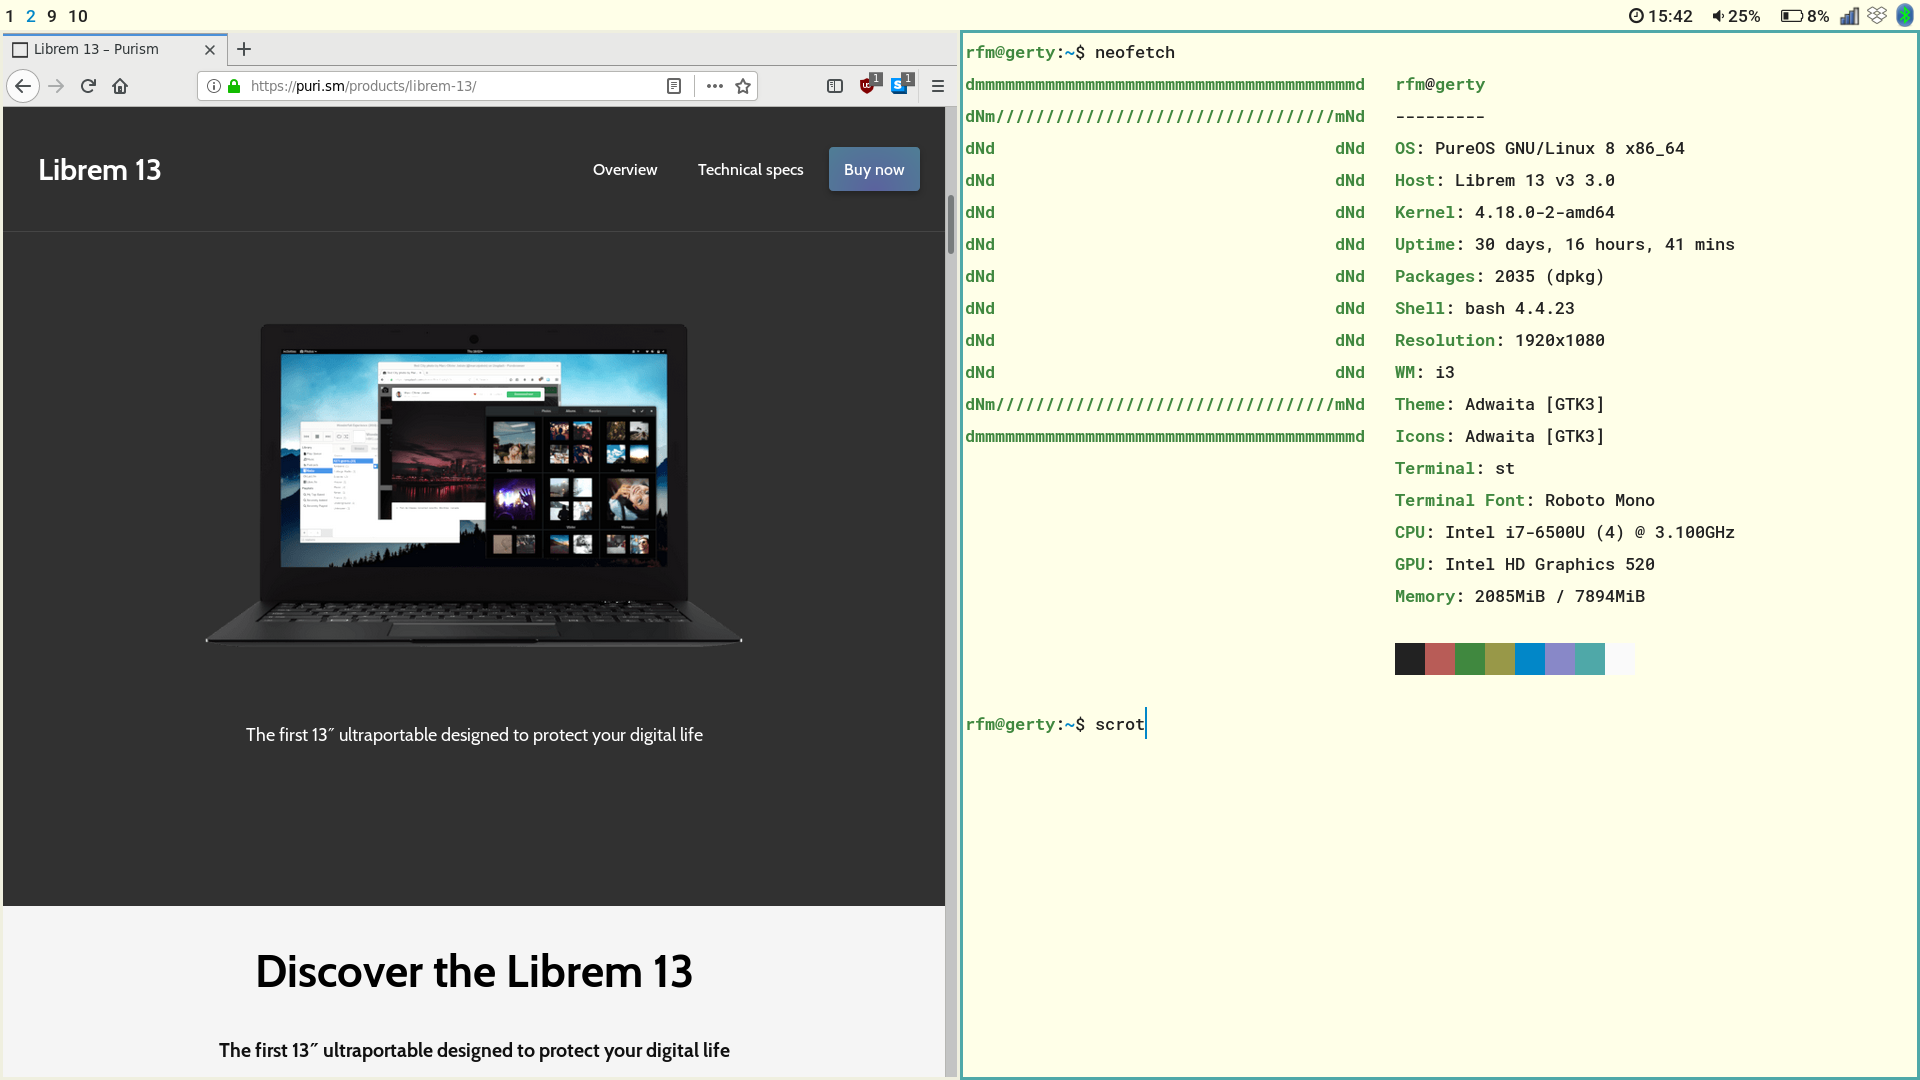Open the page actions three-dots menu
Viewport: 1920px width, 1080px height.
[x=714, y=86]
